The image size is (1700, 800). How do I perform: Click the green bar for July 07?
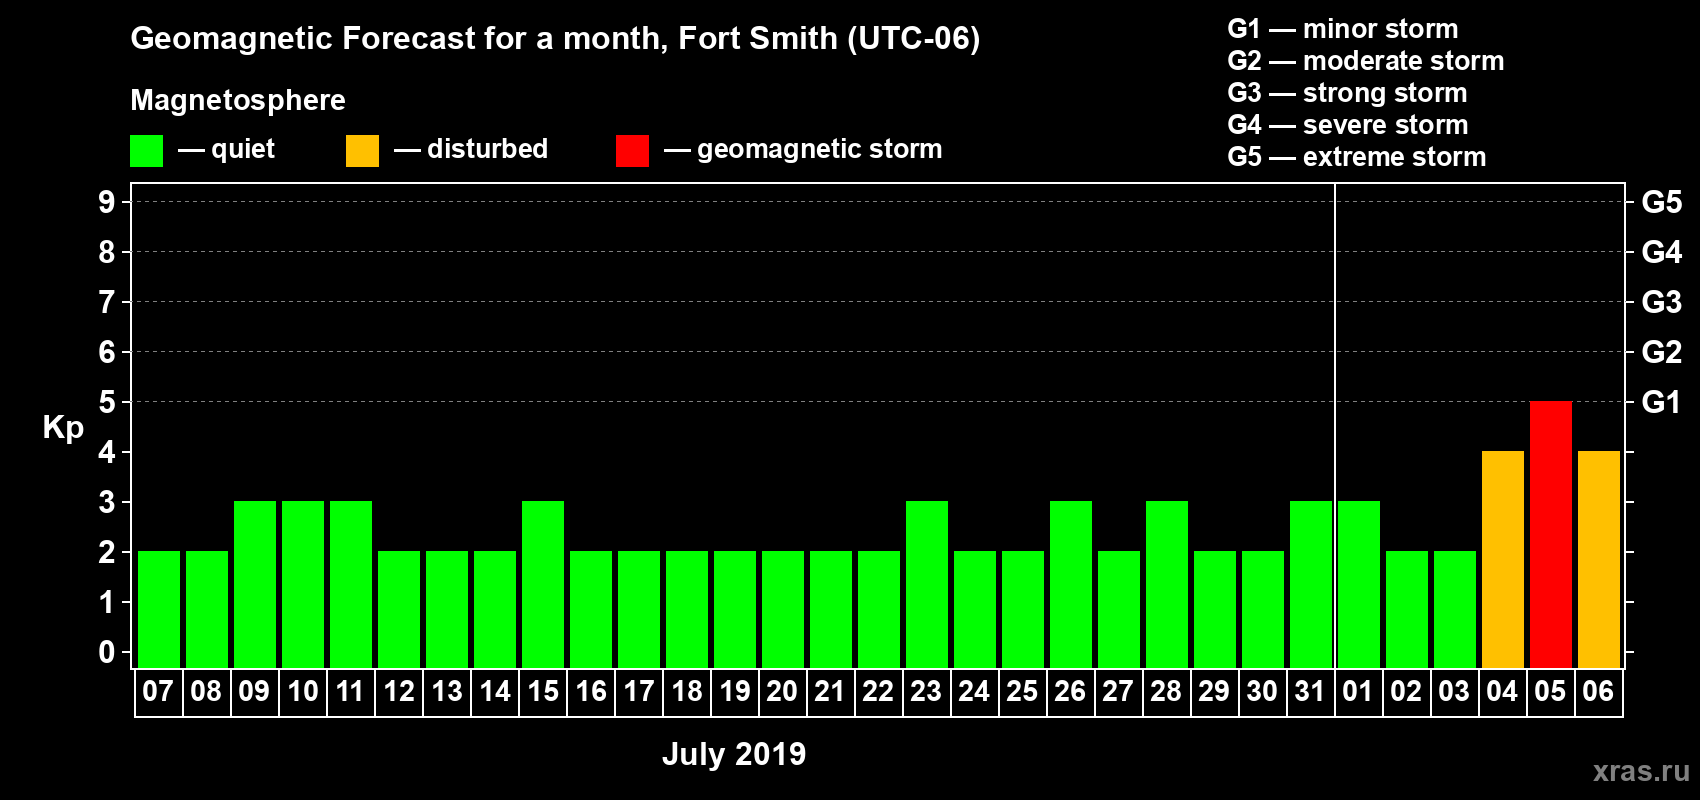pyautogui.click(x=158, y=610)
